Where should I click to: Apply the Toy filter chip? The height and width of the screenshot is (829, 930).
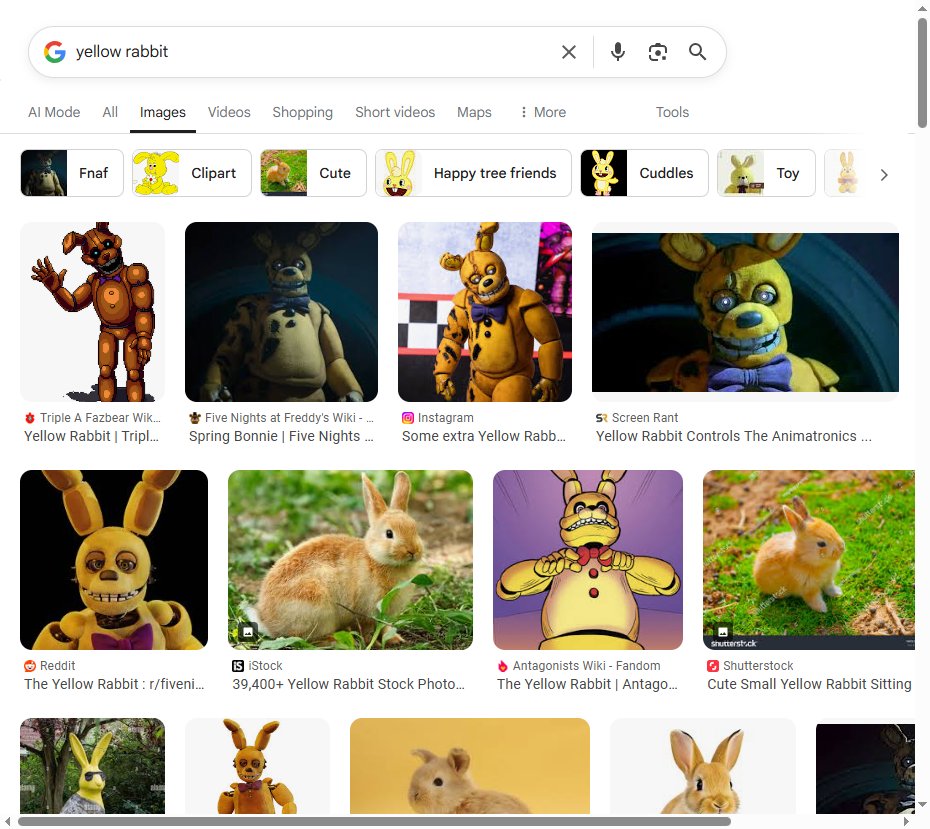click(766, 173)
